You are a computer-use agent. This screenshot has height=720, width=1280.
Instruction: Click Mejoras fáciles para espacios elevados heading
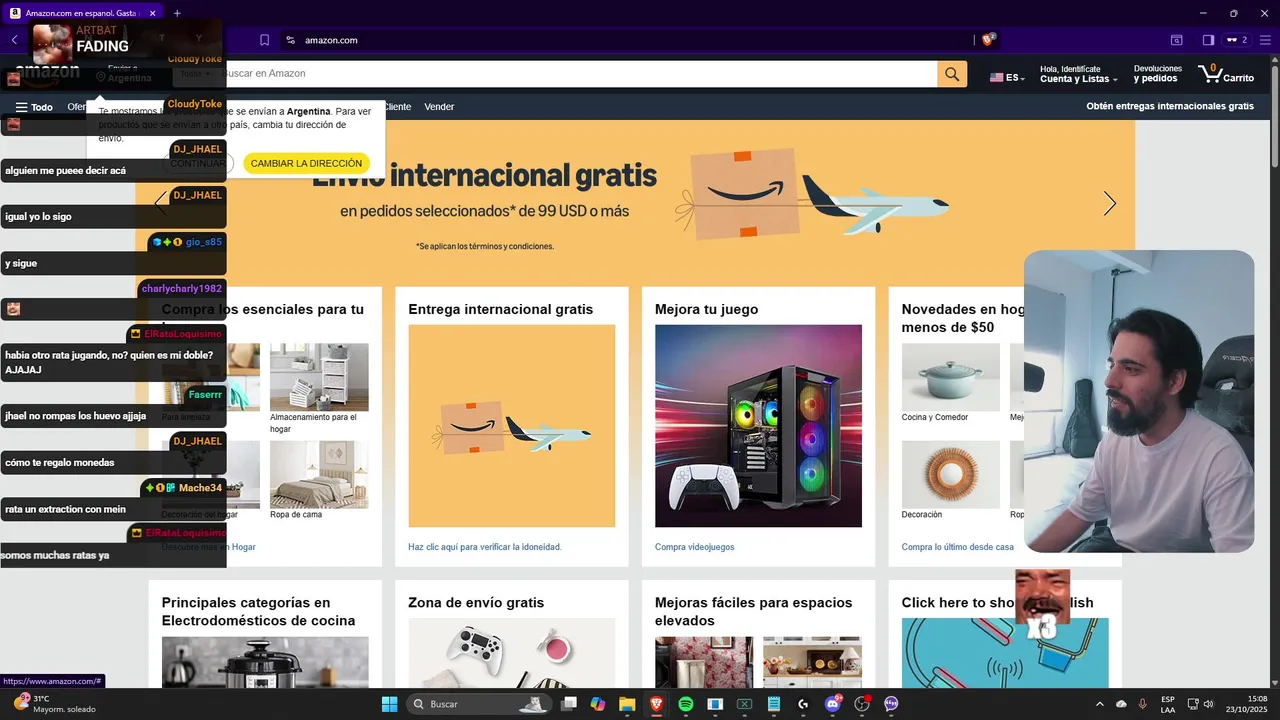(x=753, y=612)
